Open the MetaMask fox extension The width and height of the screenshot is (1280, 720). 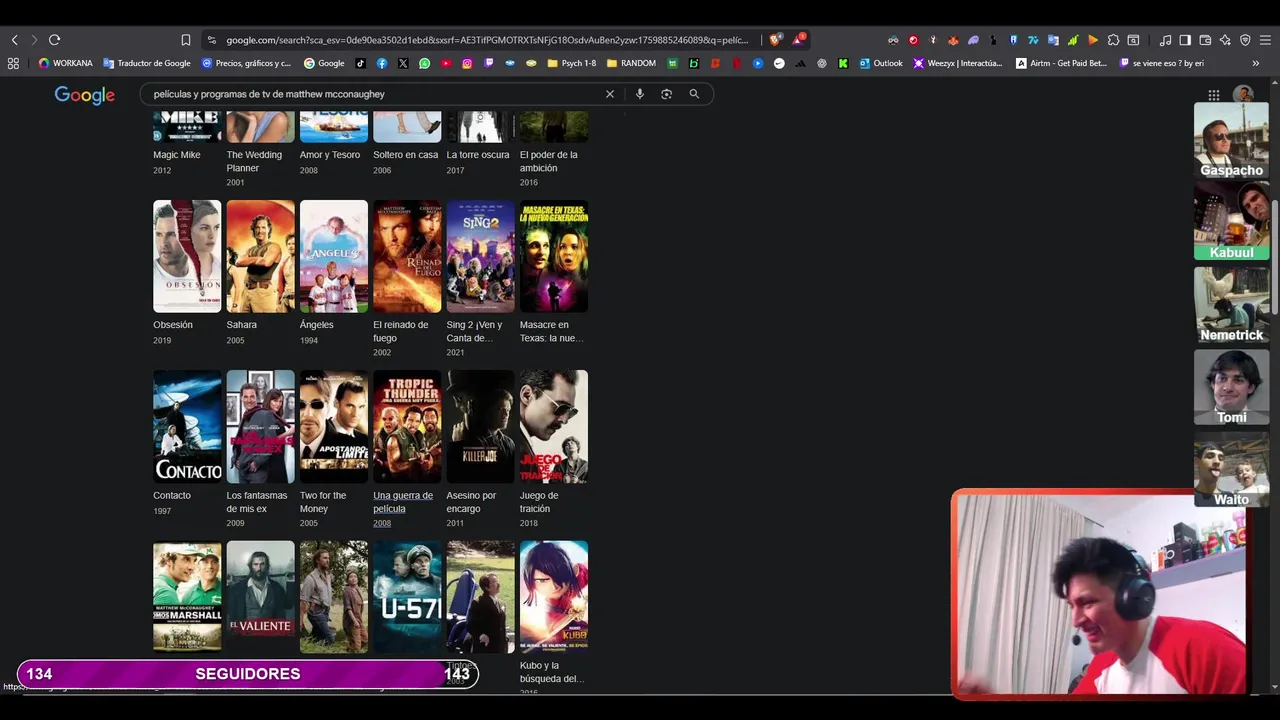coord(953,40)
